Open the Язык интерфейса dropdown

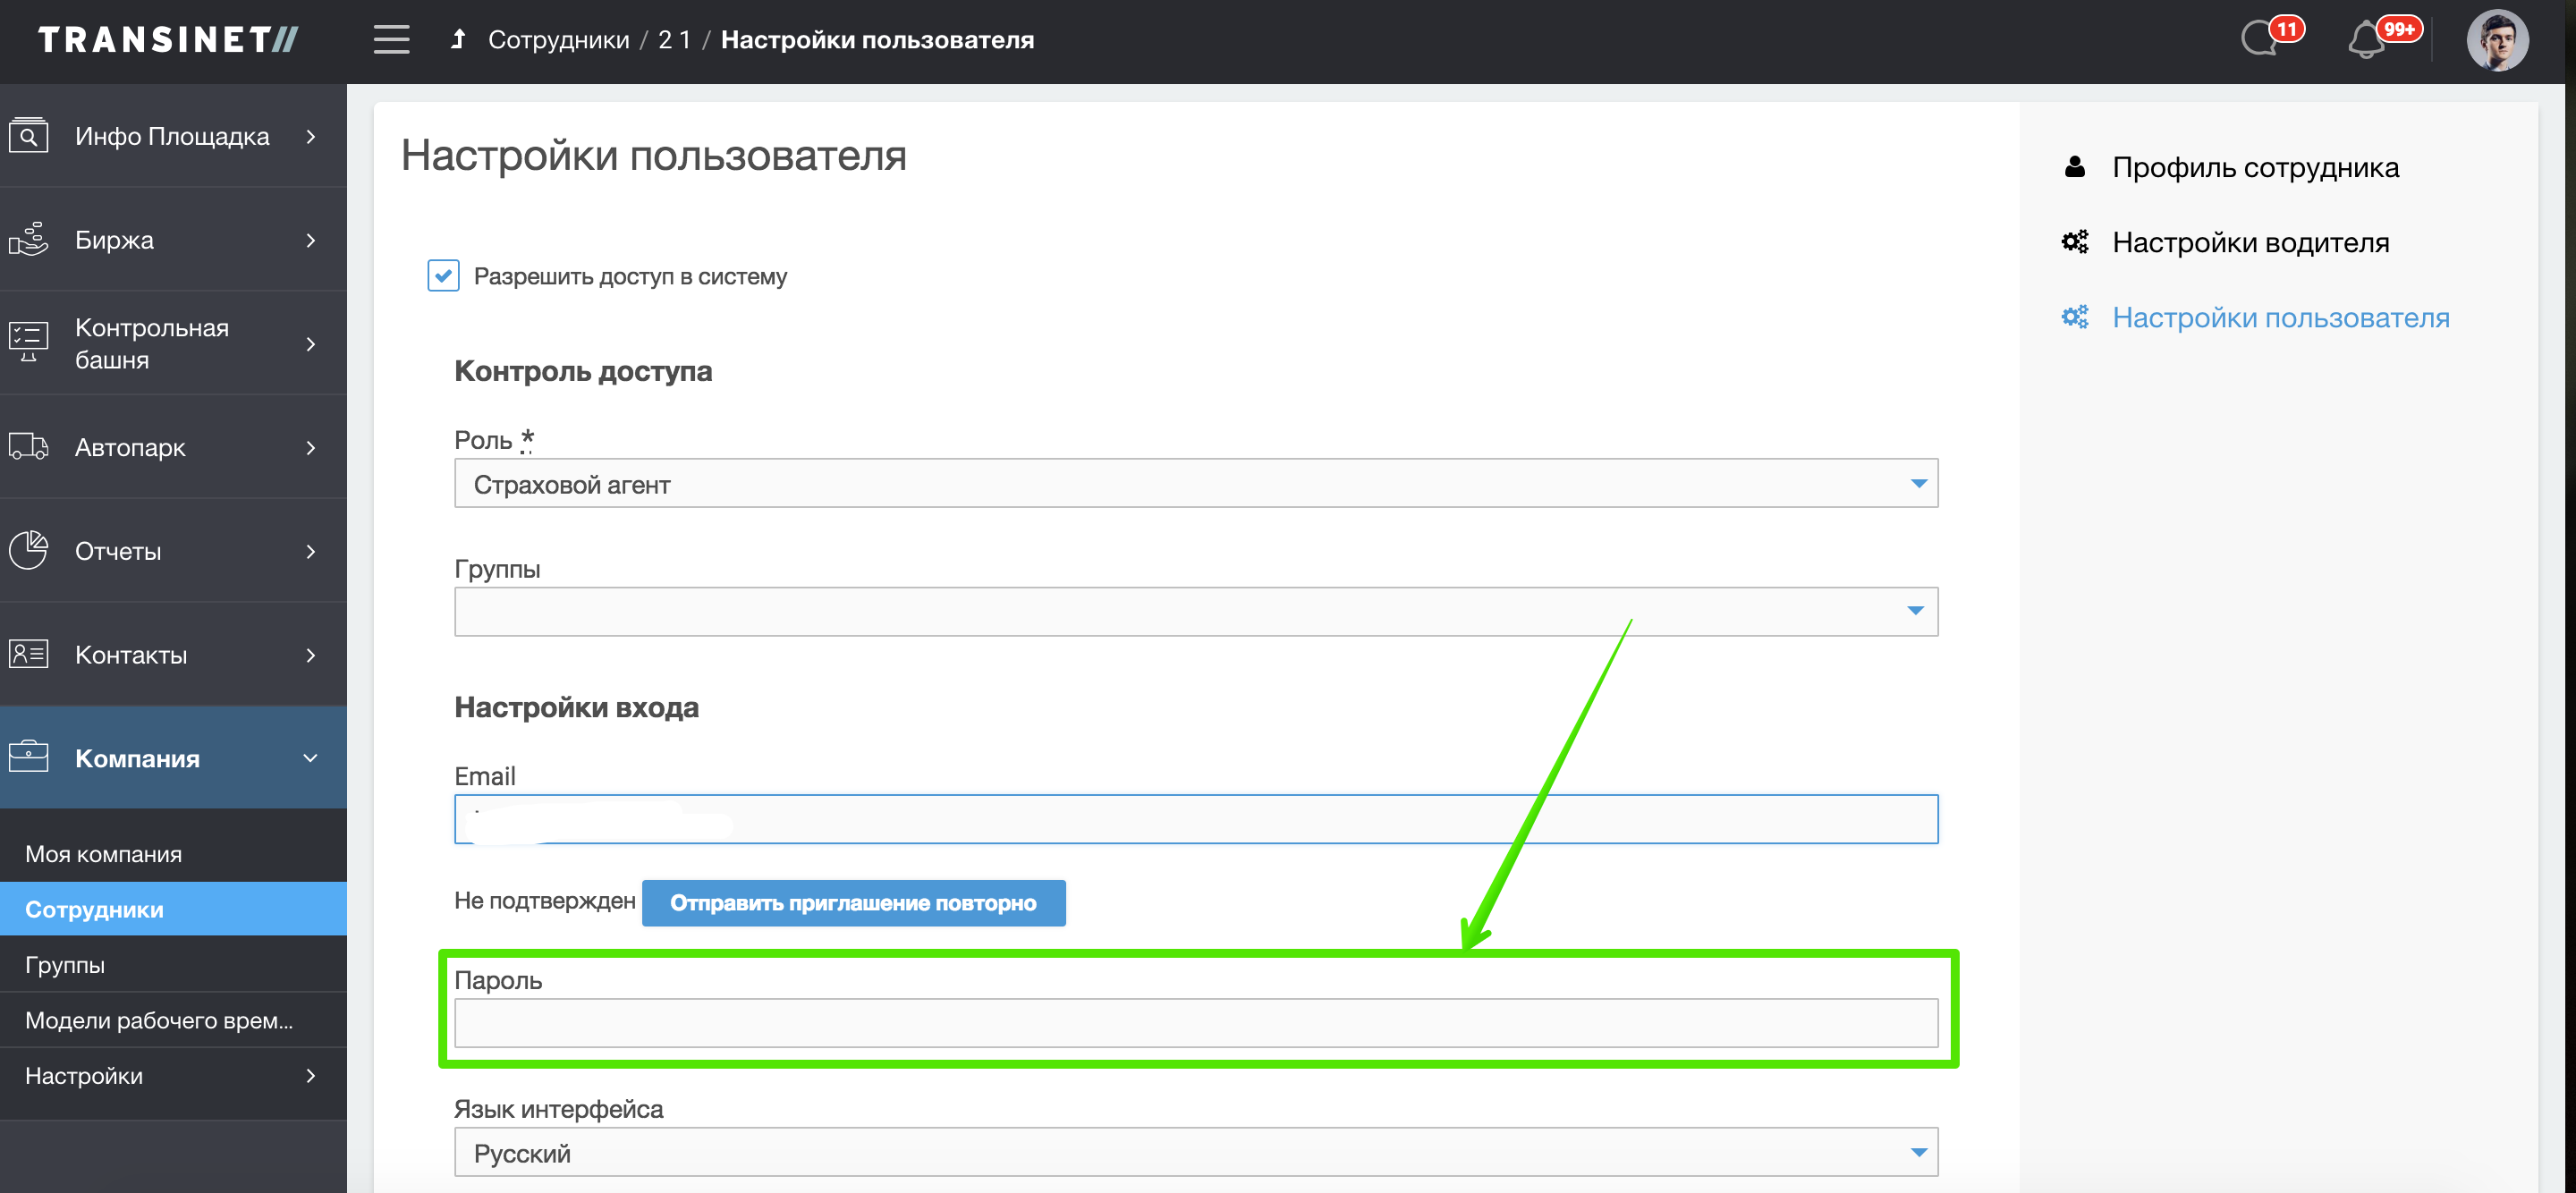pos(1195,1153)
